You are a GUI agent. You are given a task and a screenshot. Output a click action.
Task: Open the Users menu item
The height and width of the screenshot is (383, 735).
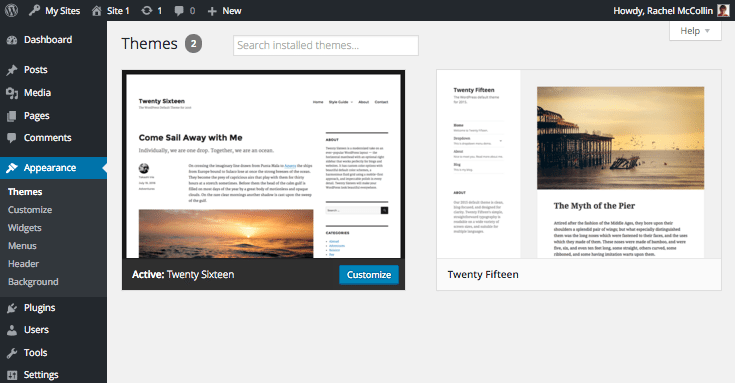click(x=36, y=330)
